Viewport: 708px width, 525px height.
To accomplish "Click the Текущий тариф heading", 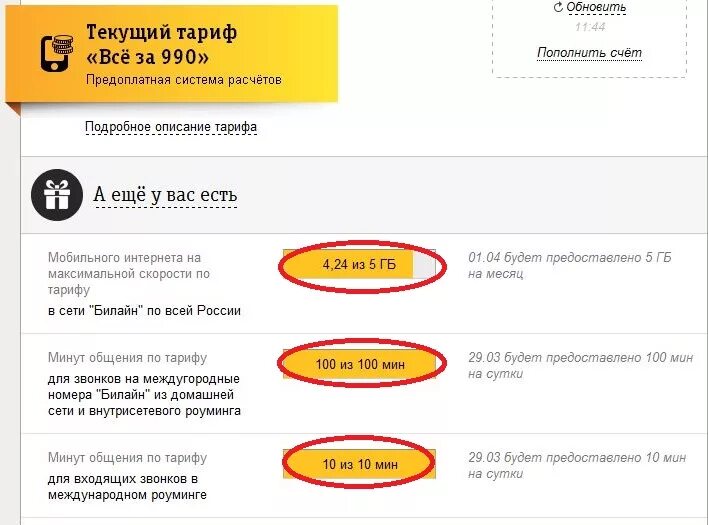I will [x=161, y=33].
